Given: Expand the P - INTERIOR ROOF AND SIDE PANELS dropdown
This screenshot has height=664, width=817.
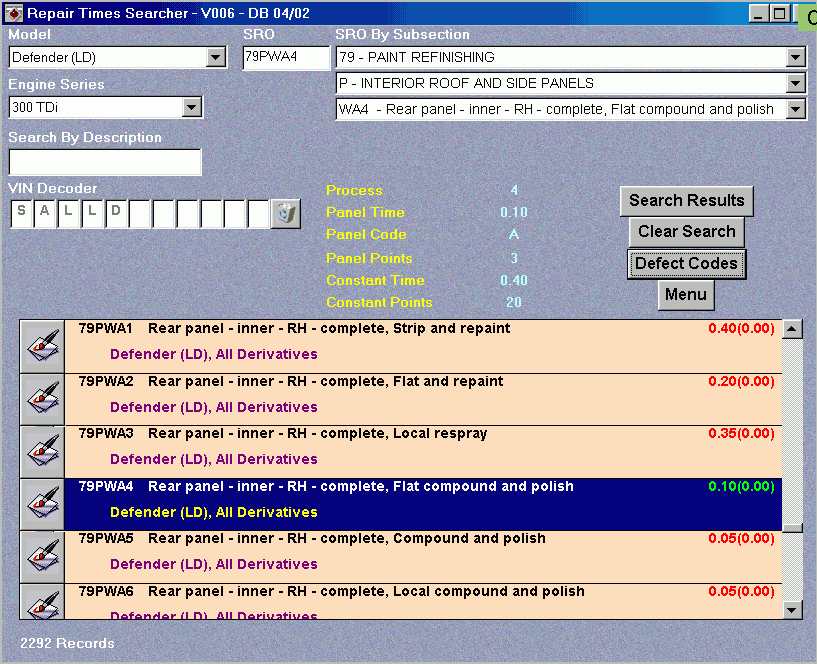Looking at the screenshot, I should pyautogui.click(x=796, y=83).
